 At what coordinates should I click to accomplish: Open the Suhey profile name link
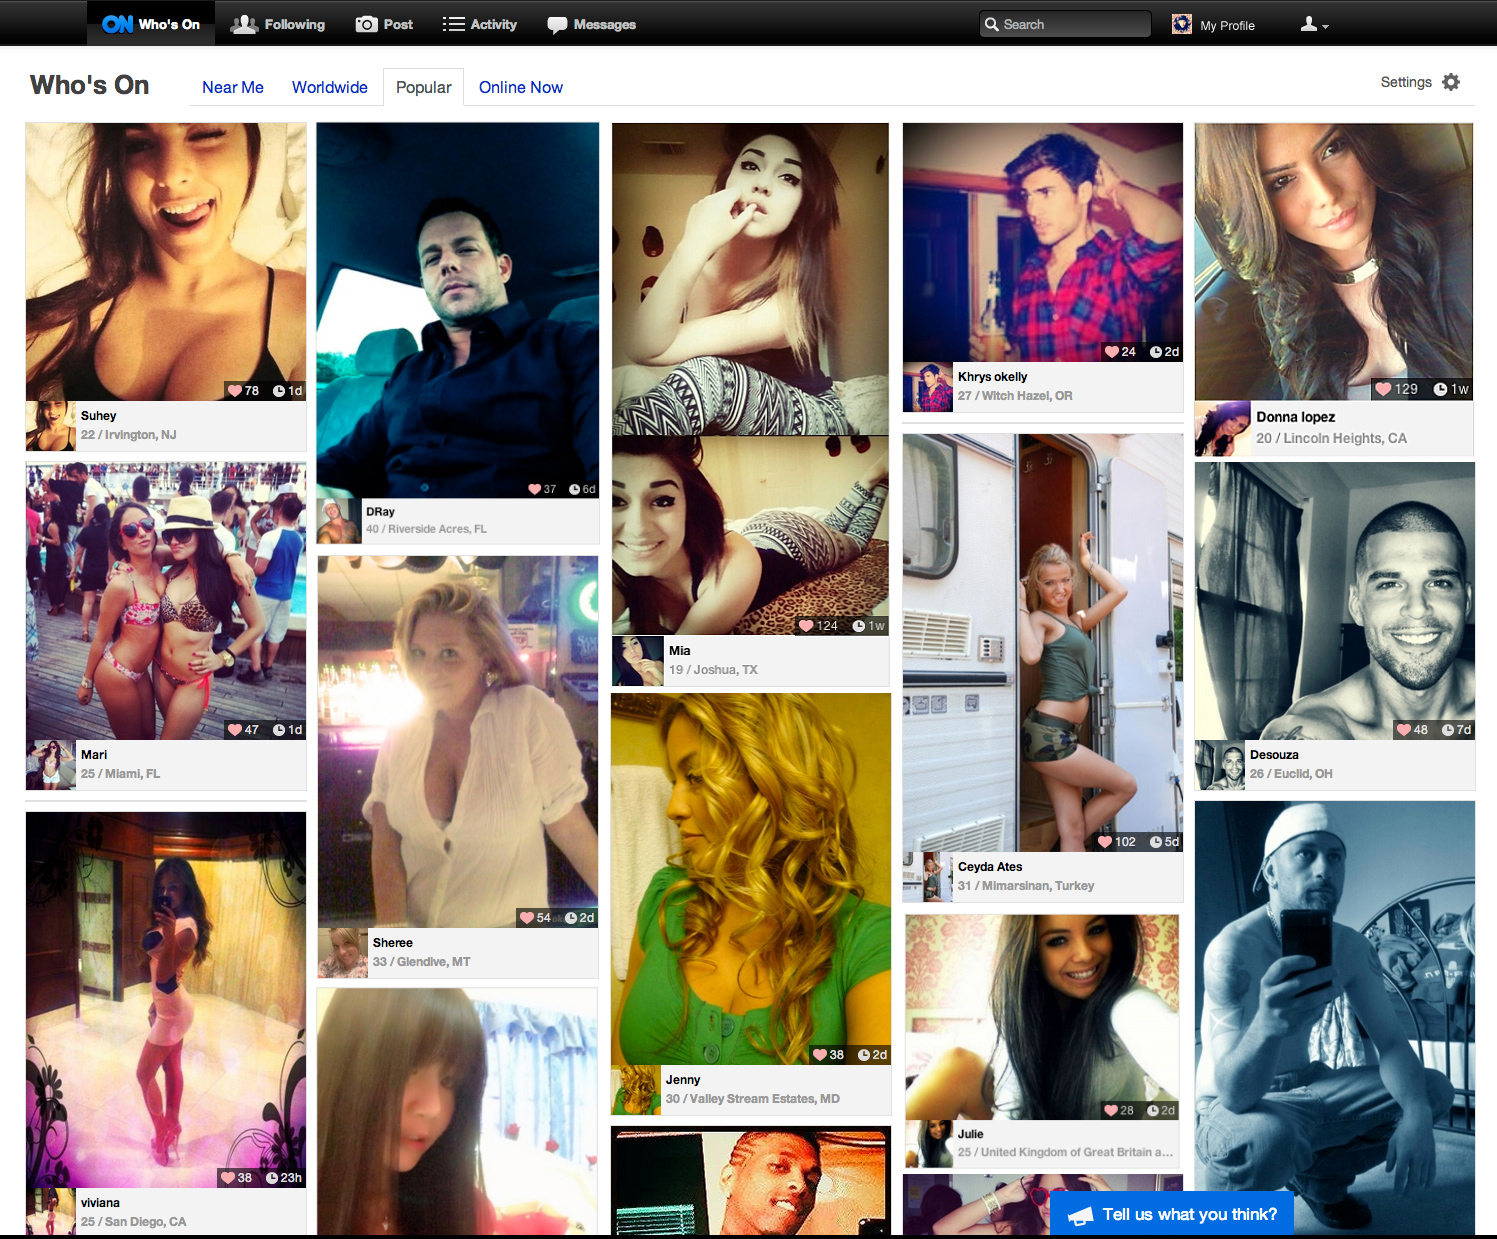coord(99,416)
